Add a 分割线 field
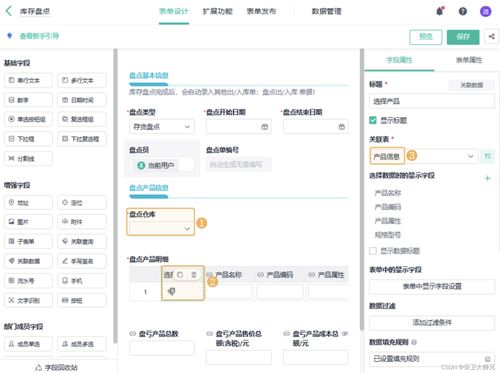Viewport: 500px width, 373px height. [28, 158]
